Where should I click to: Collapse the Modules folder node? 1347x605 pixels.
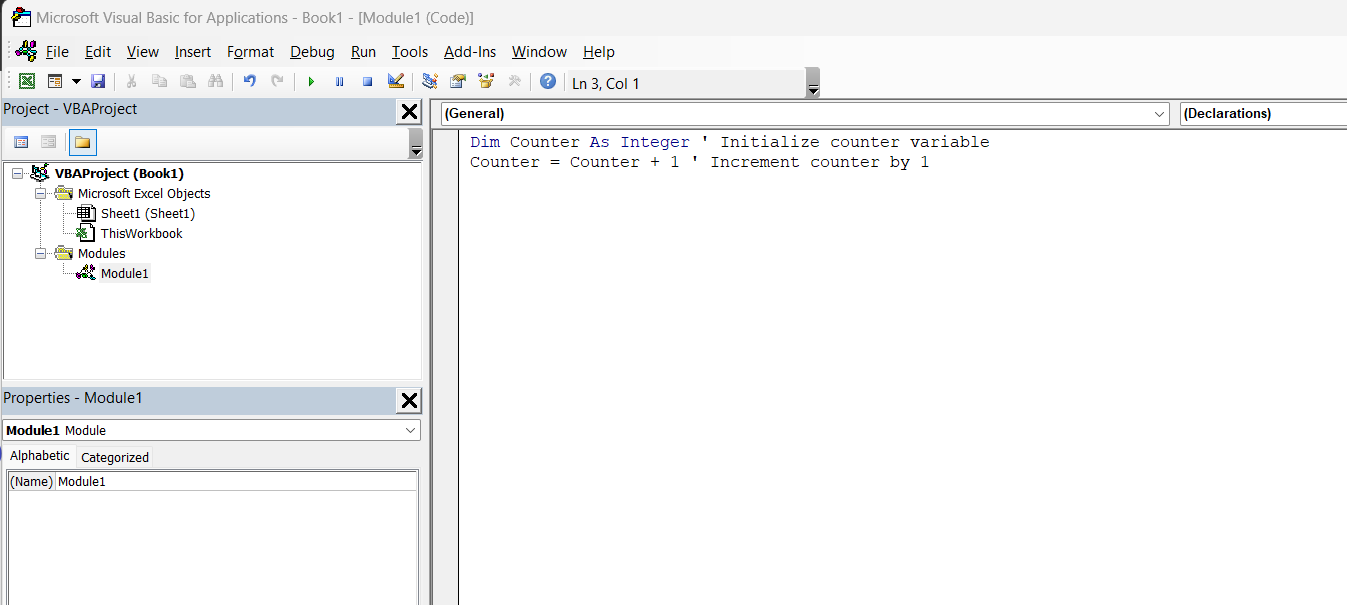pos(41,253)
